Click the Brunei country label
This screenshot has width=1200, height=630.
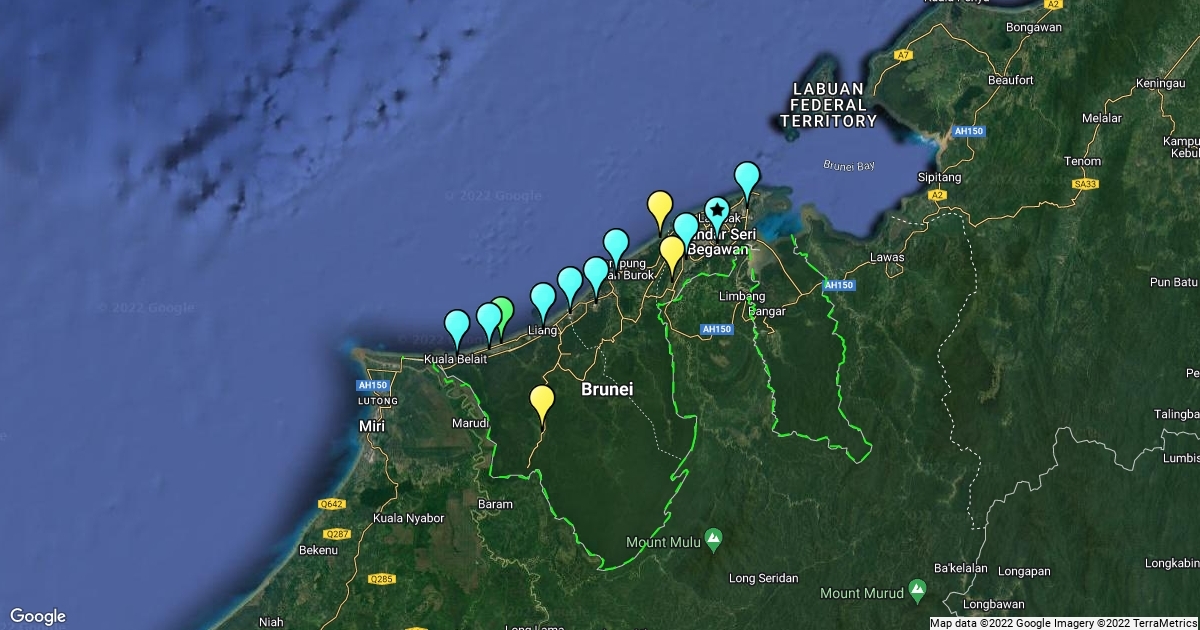coord(607,389)
